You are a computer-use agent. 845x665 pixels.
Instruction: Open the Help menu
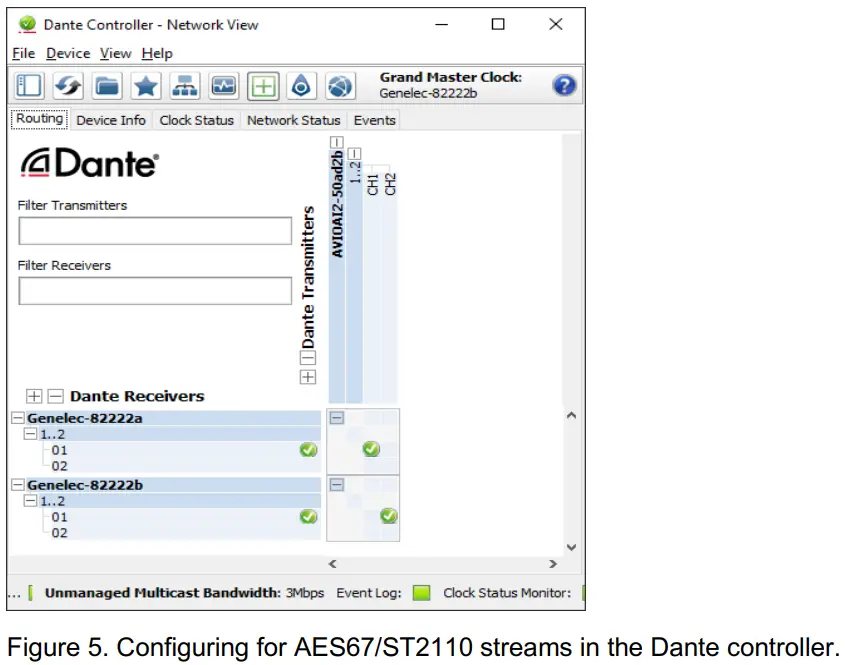157,53
